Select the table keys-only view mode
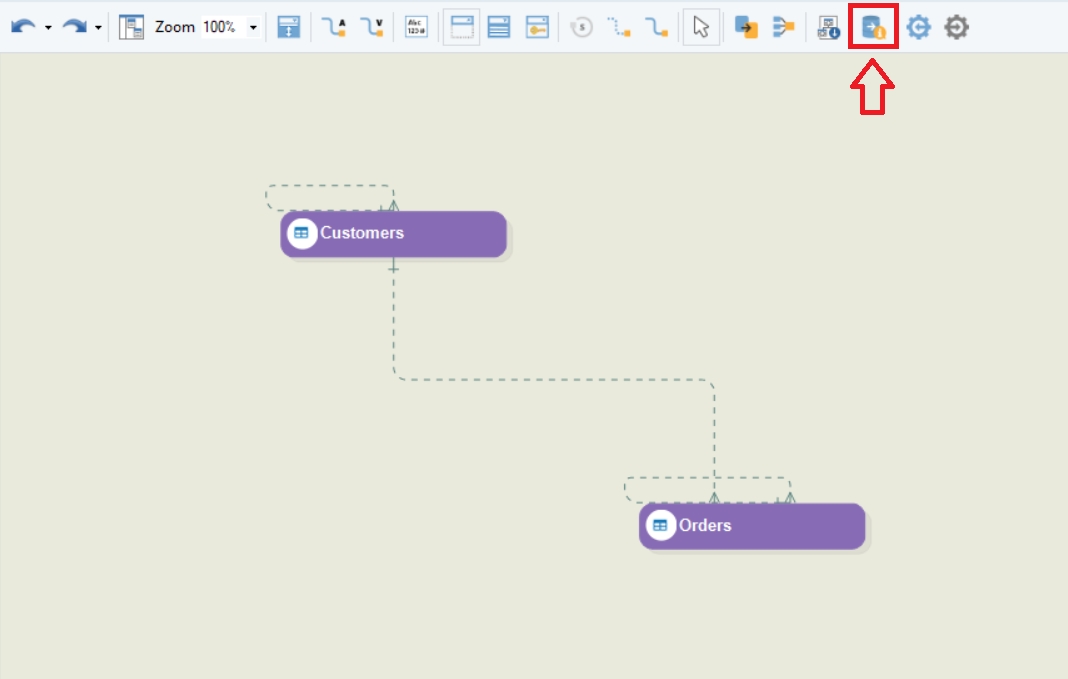1068x679 pixels. pos(538,27)
